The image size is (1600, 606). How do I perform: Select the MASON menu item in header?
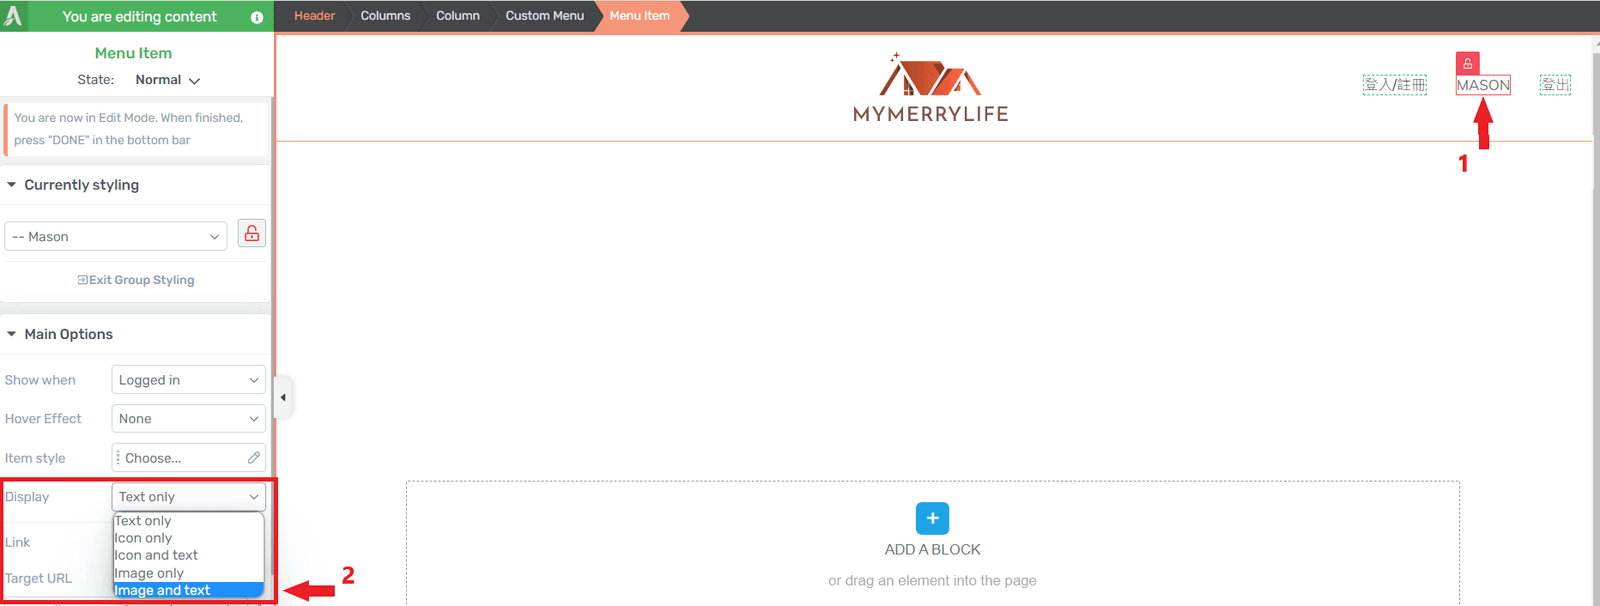point(1483,85)
